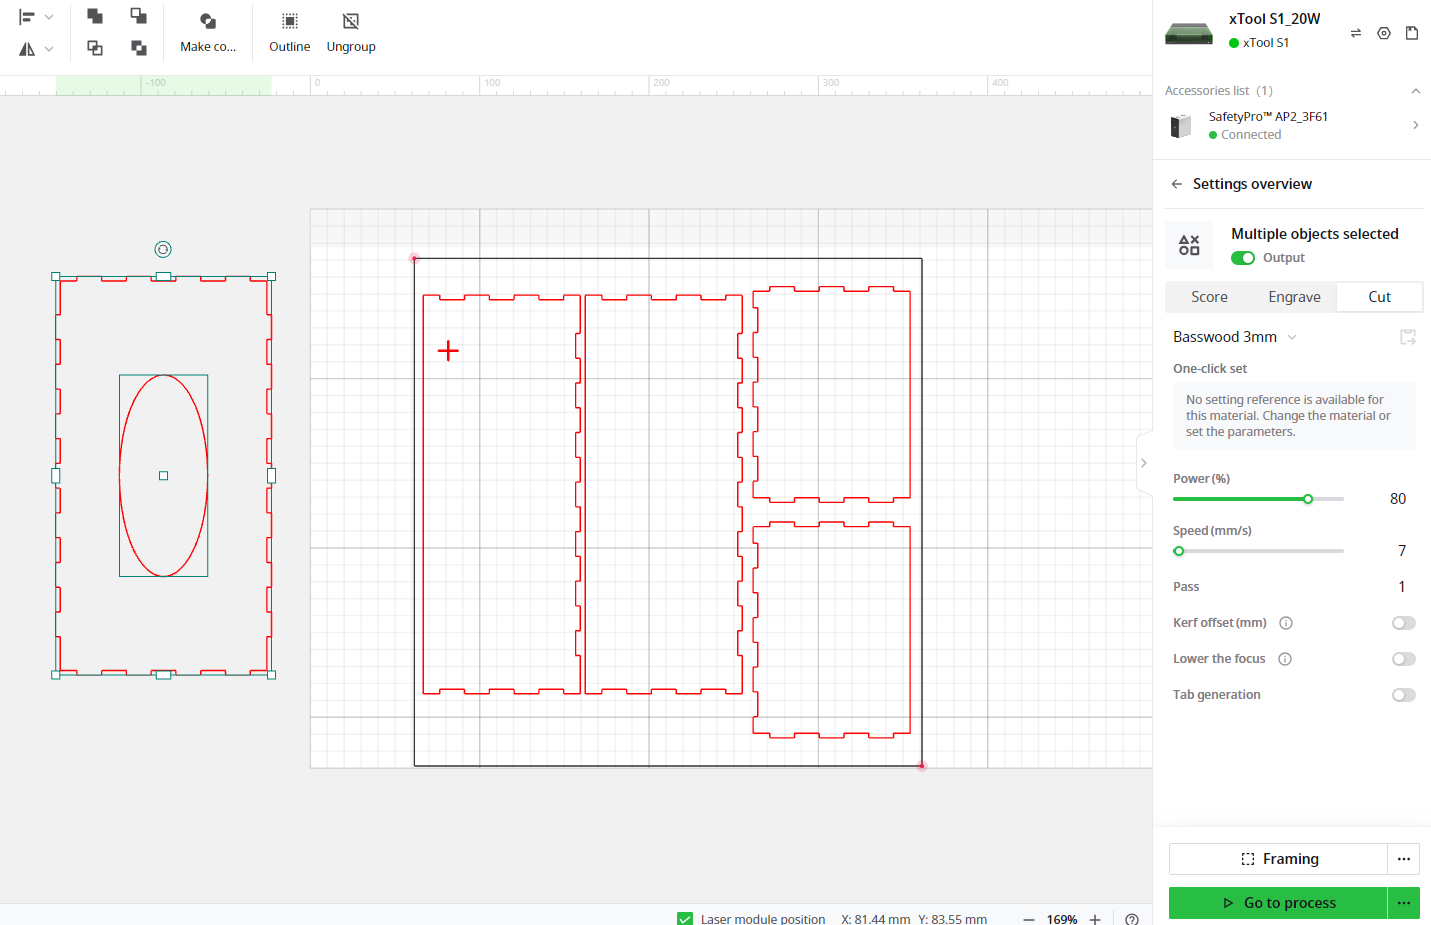Screen dimensions: 1431x925
Task: Click the save material parameters icon
Action: pyautogui.click(x=1408, y=337)
